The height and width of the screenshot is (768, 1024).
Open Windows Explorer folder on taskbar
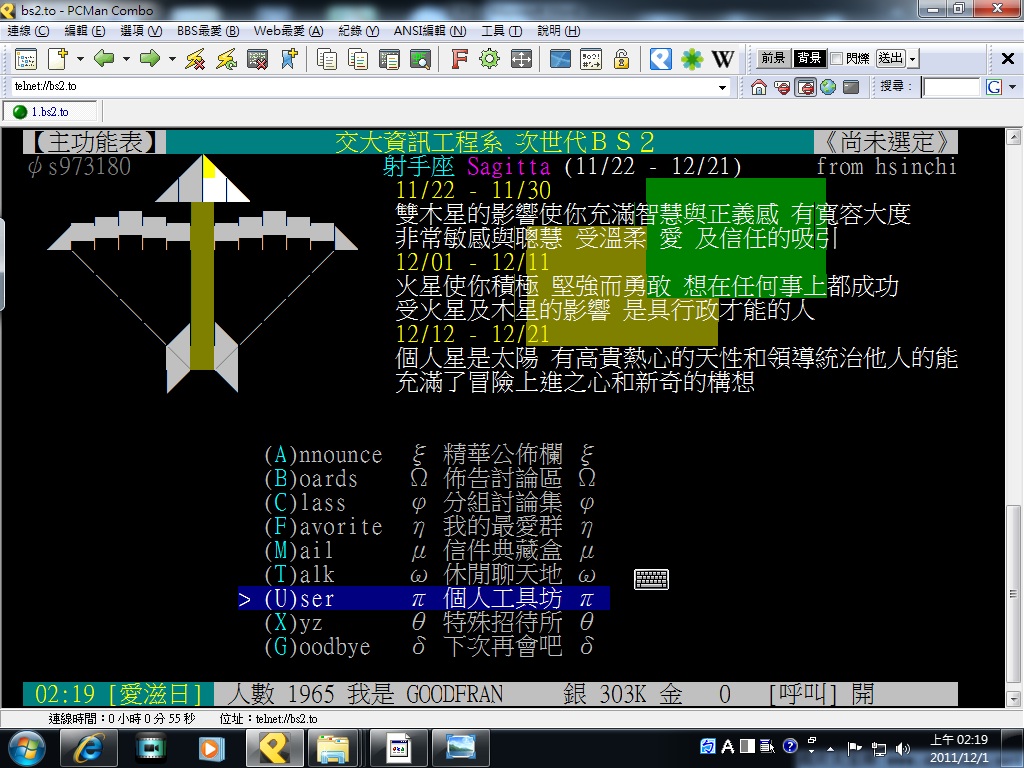coord(333,748)
